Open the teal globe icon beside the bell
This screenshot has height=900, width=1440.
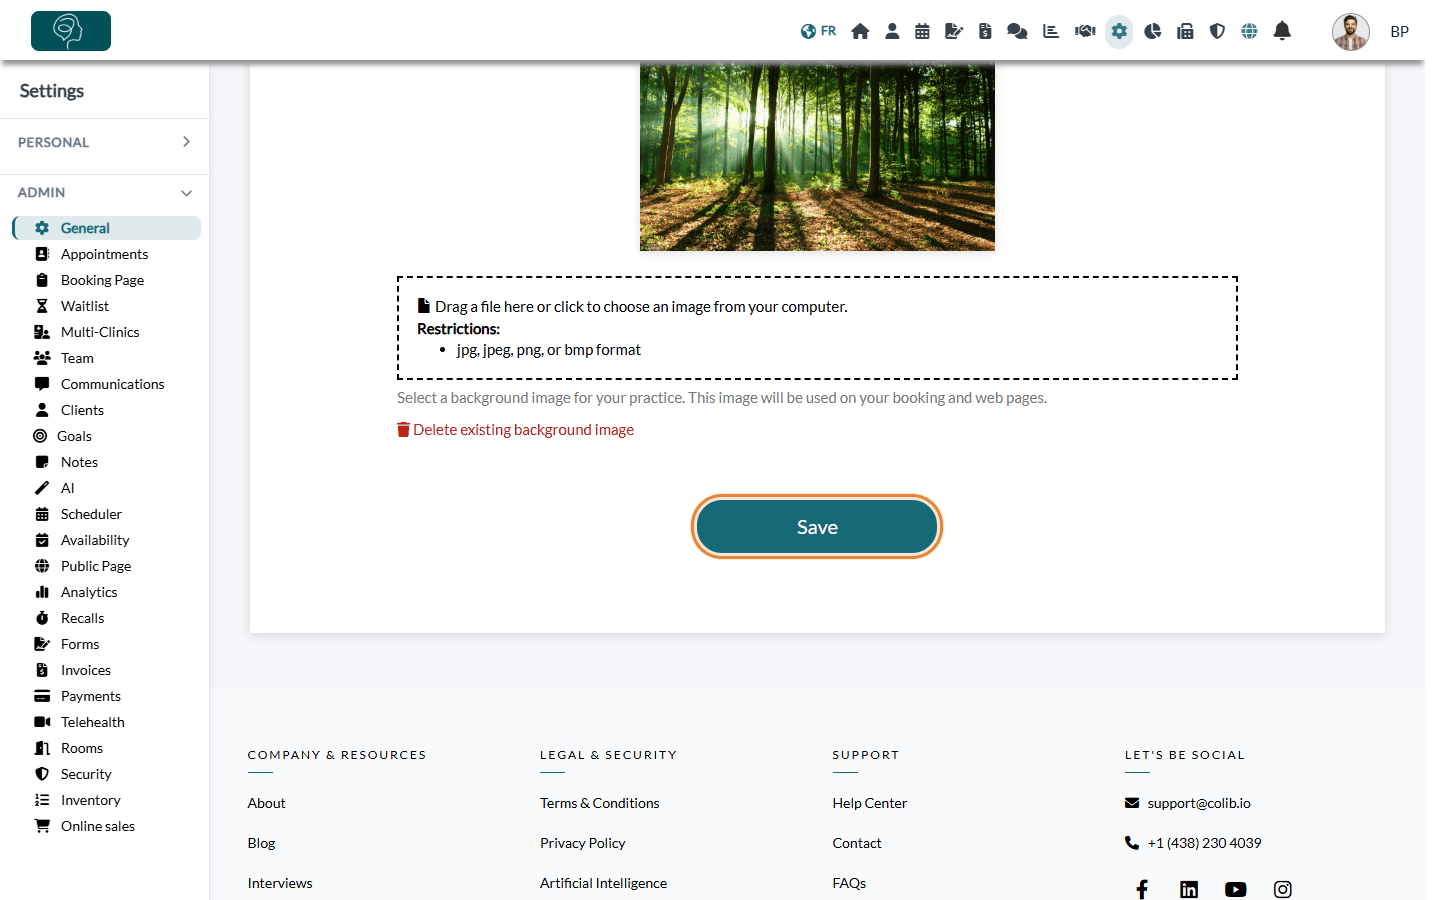coord(1249,31)
